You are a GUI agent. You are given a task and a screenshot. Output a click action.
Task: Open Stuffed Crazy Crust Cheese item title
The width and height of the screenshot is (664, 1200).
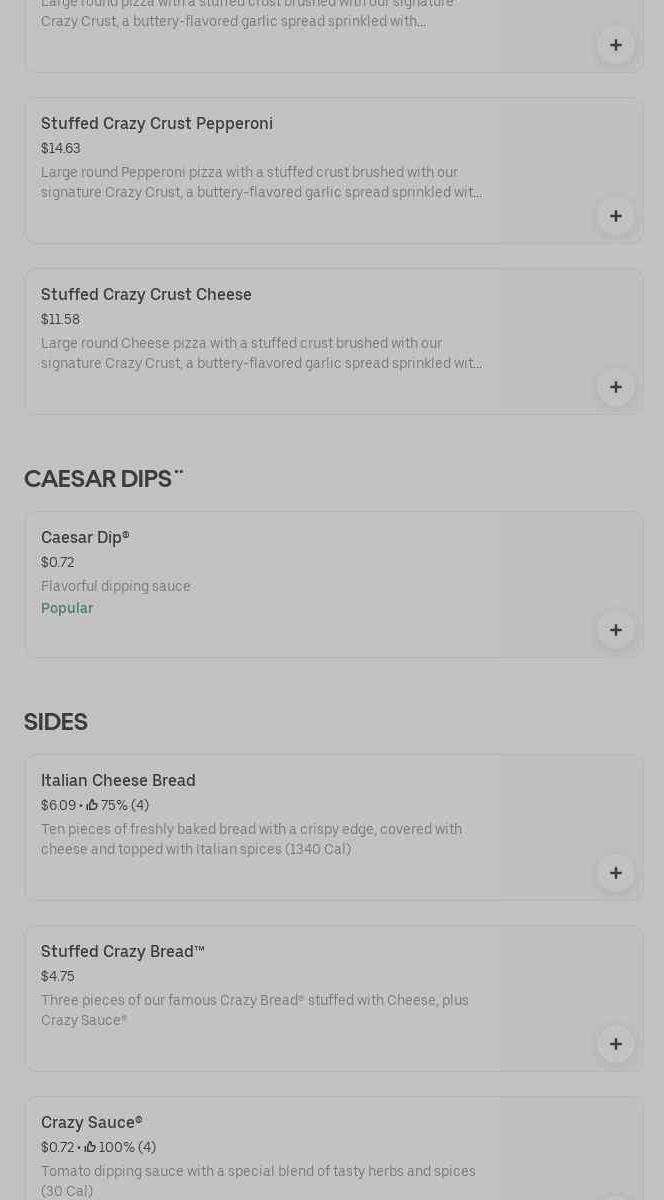(x=146, y=295)
